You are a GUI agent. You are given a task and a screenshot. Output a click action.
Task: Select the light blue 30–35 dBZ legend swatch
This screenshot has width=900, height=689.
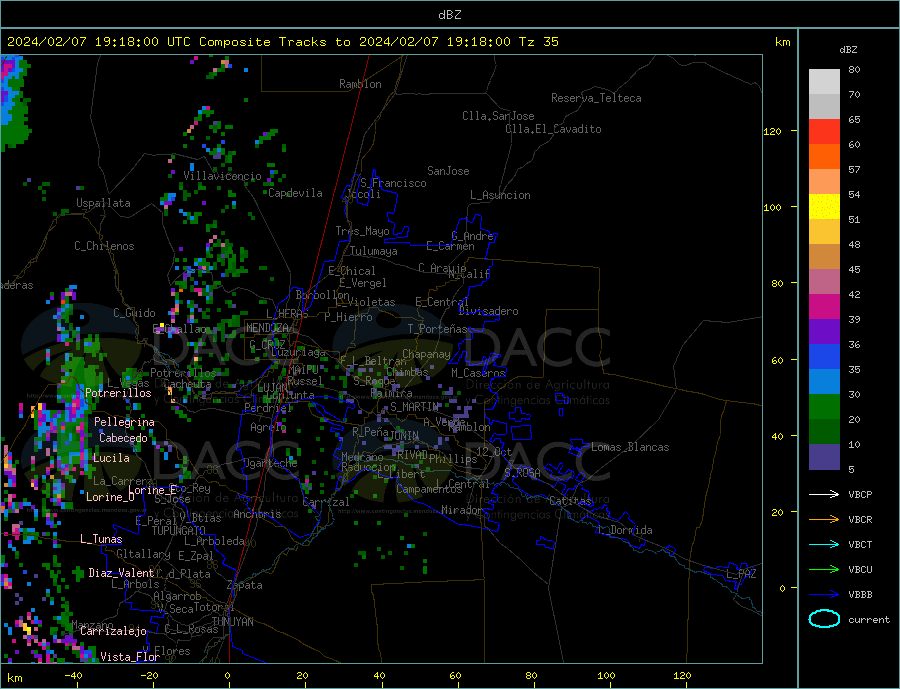[824, 382]
